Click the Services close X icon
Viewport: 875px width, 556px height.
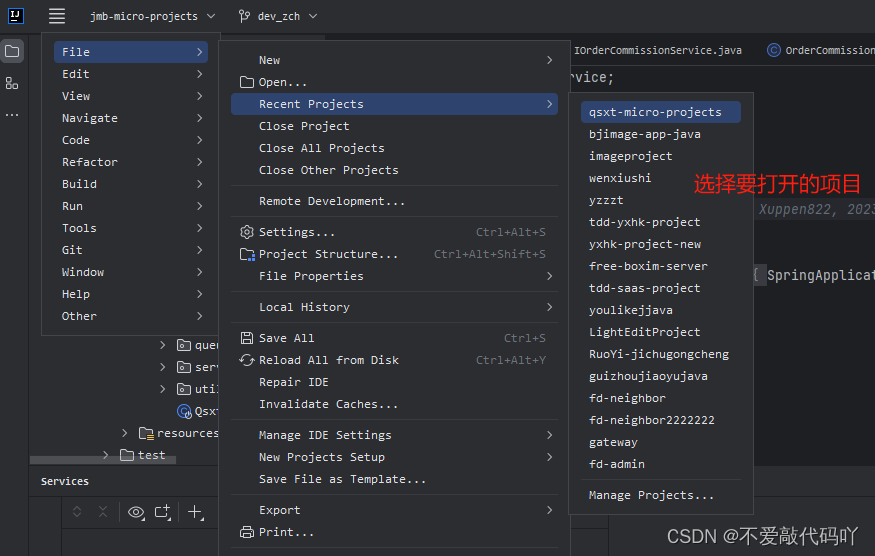click(103, 511)
